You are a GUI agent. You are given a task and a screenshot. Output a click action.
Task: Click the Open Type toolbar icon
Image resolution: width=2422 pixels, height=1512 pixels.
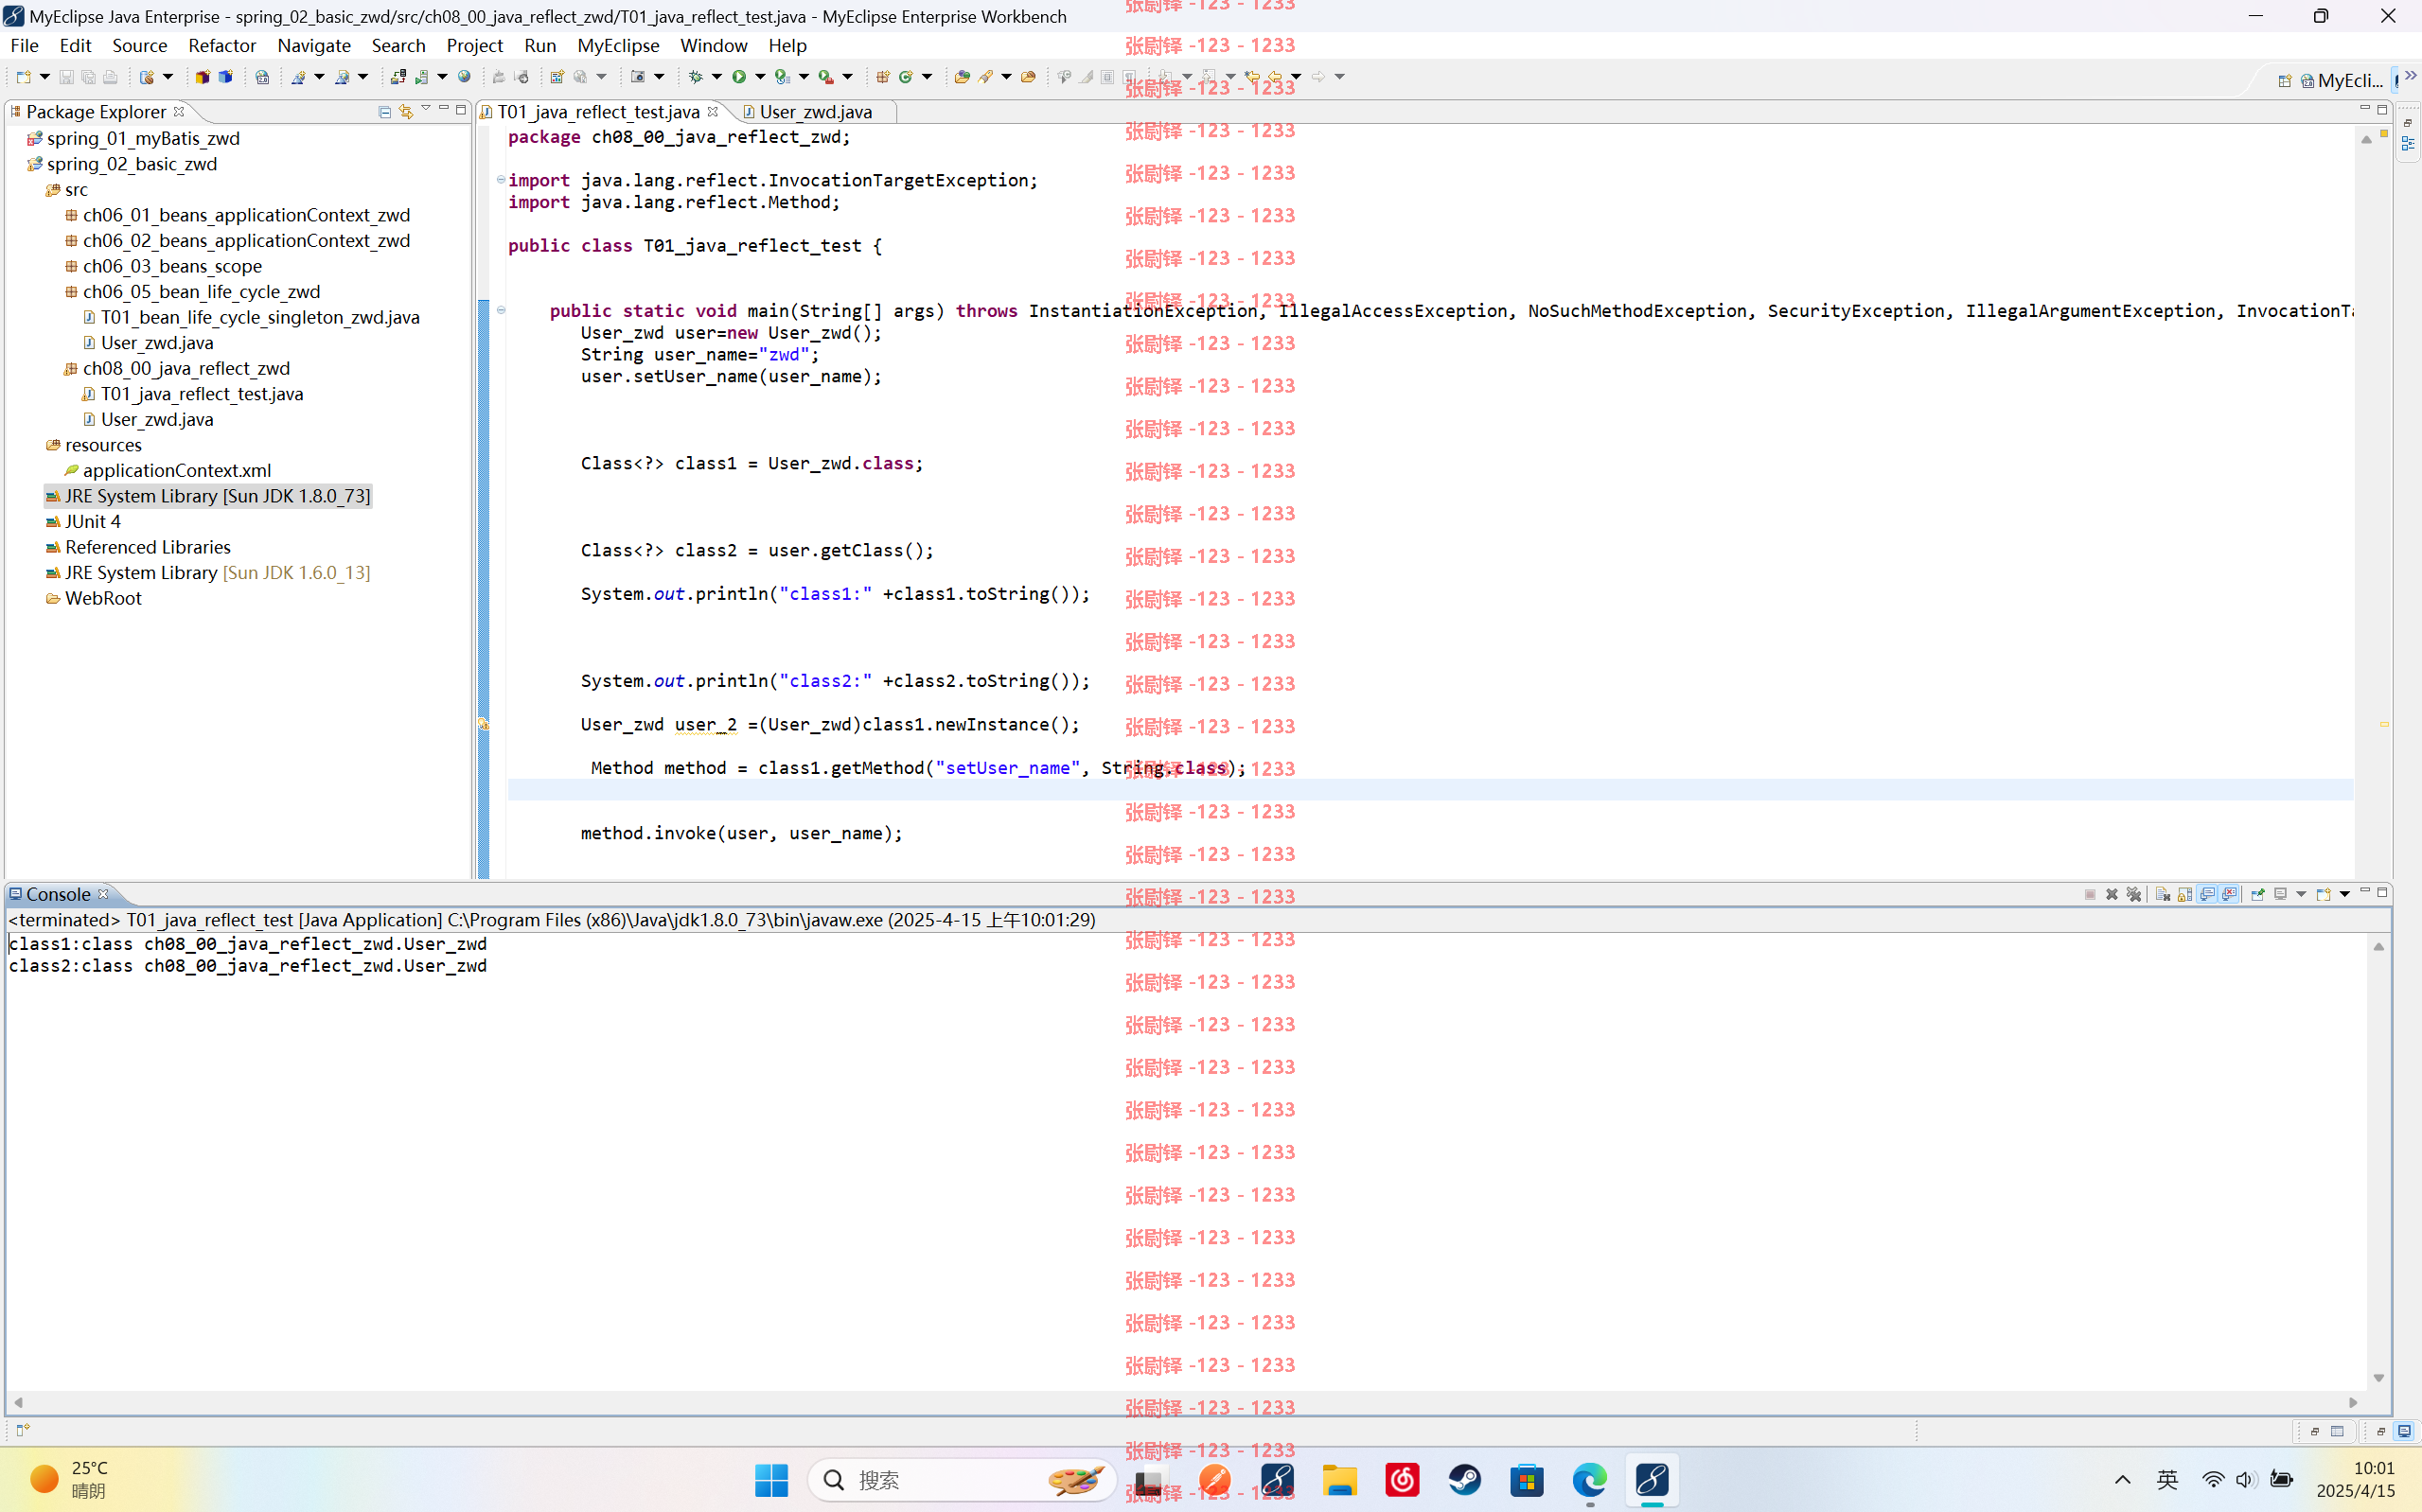pos(962,77)
